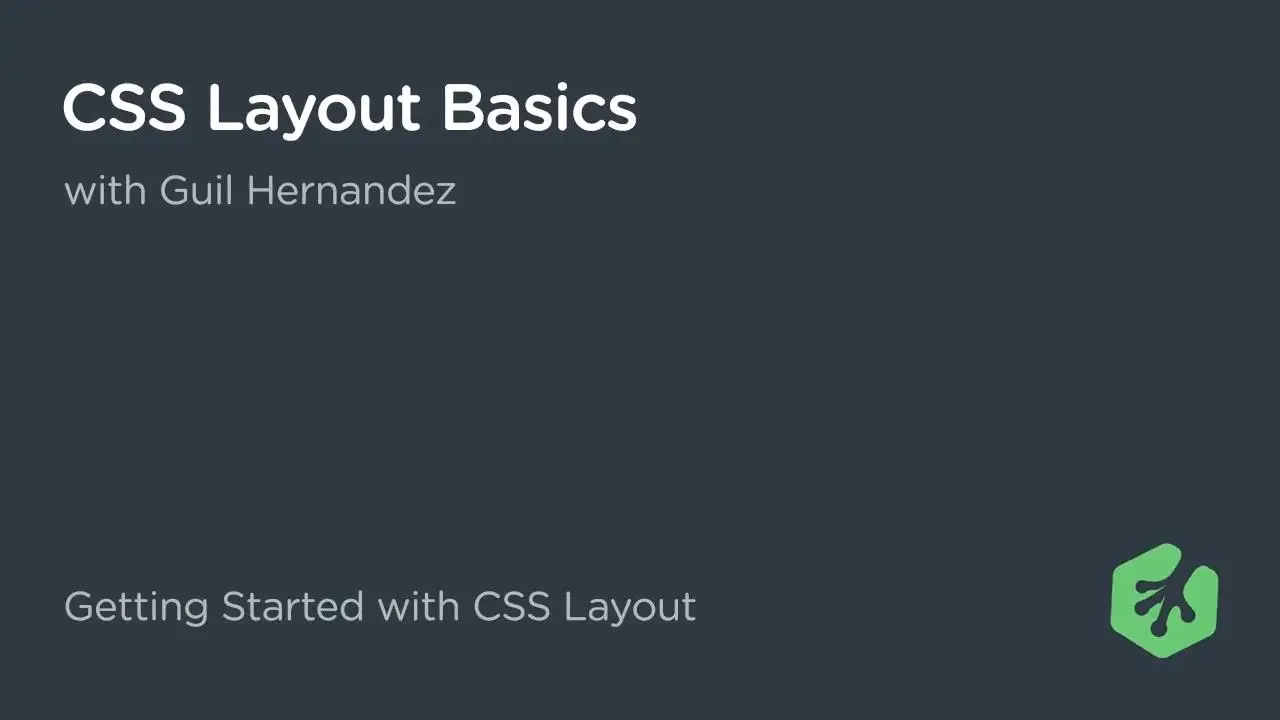
Task: Click the capital "S" in "Started"
Action: pyautogui.click(x=233, y=606)
